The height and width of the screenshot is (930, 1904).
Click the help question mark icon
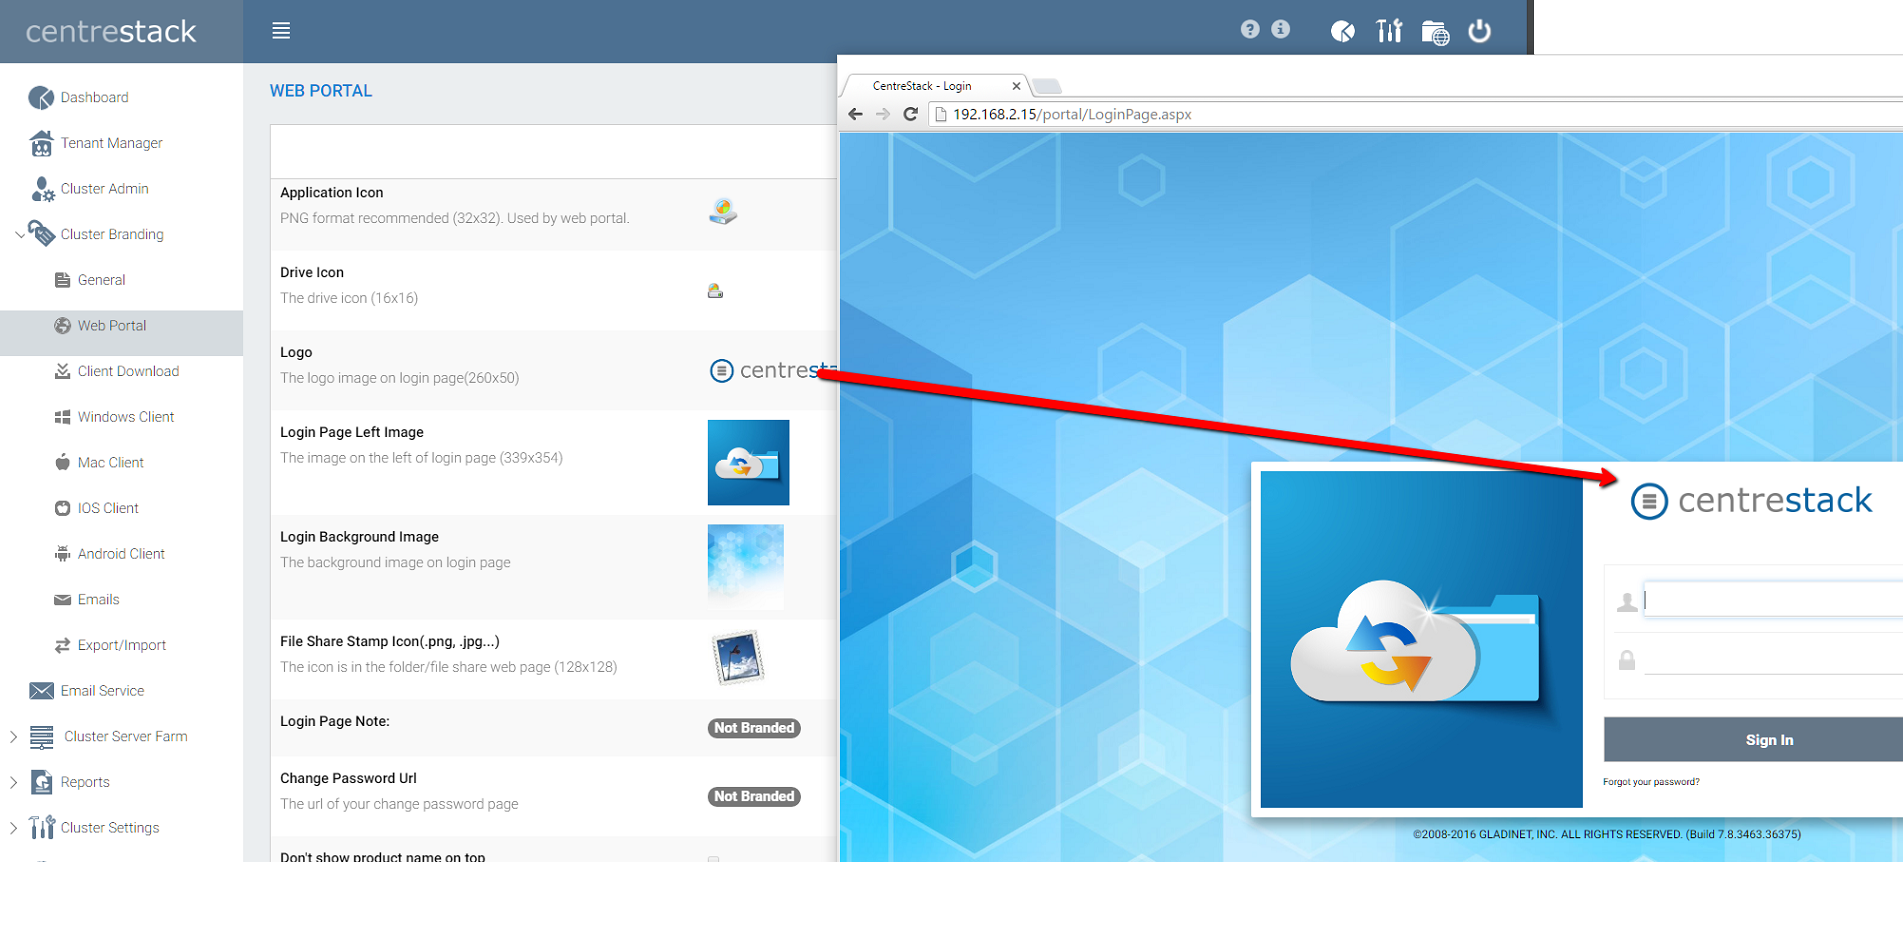[x=1250, y=29]
